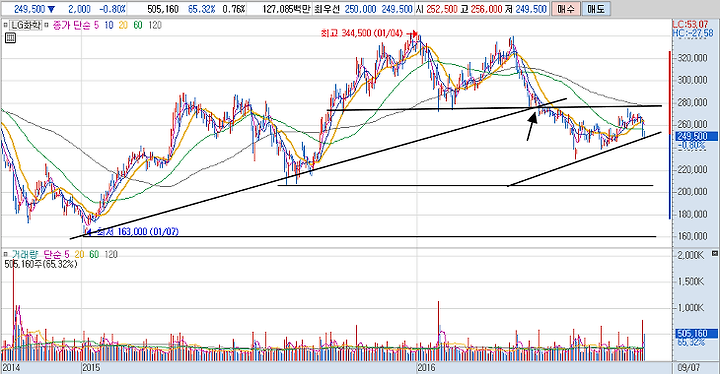Click the 09/07 date on time axis

[689, 368]
